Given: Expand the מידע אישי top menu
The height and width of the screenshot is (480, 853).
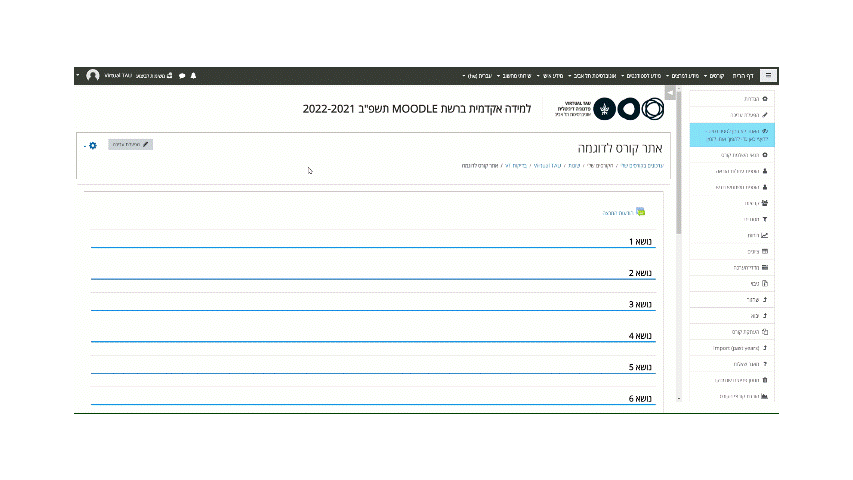Looking at the screenshot, I should coord(550,76).
